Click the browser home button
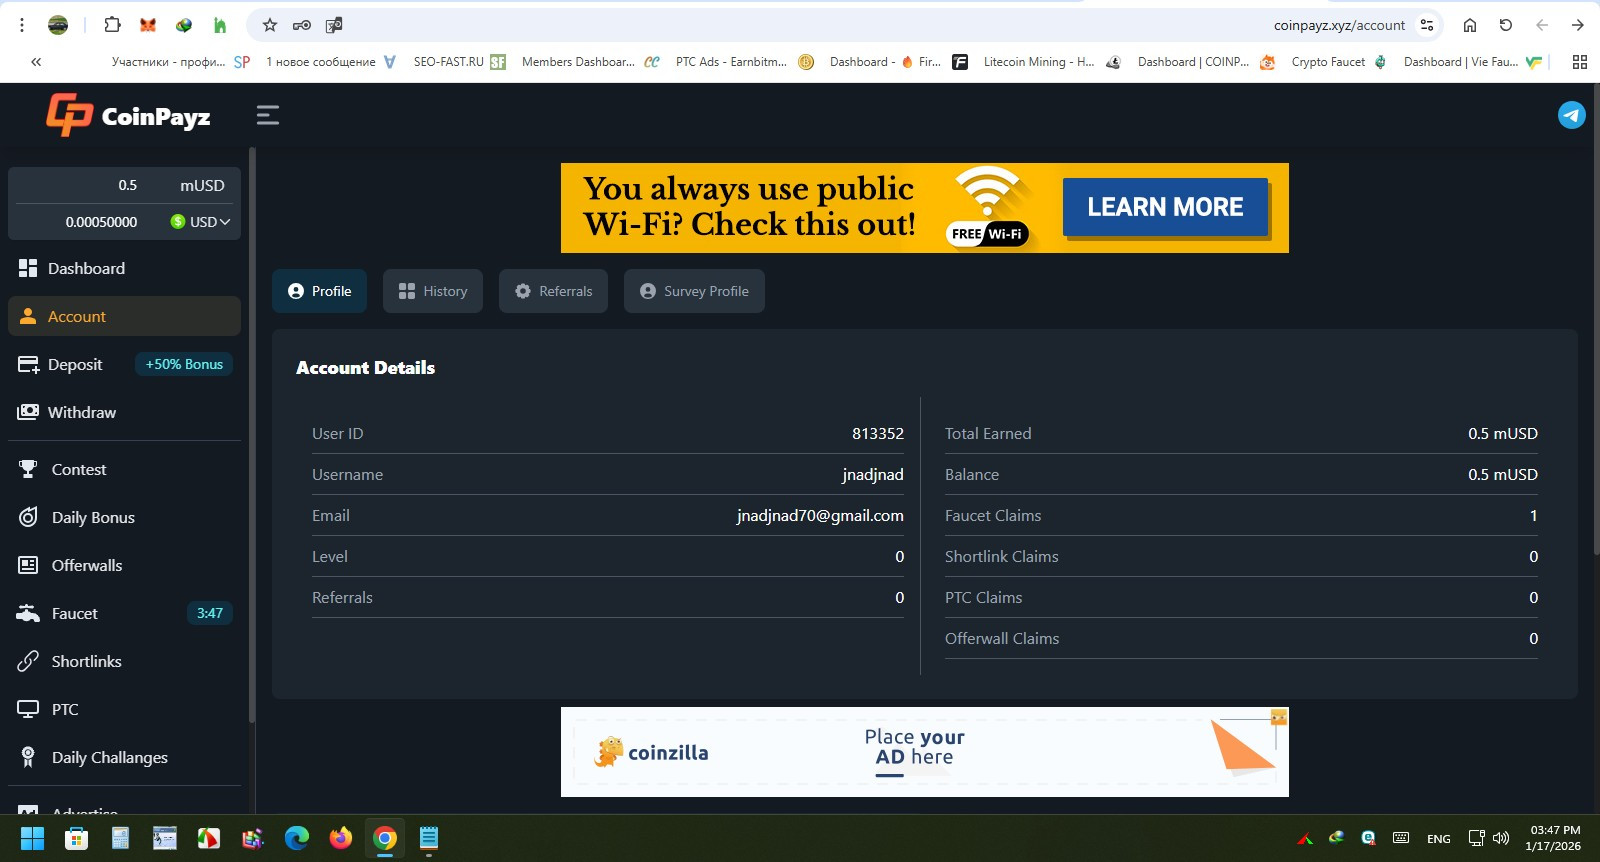The image size is (1600, 862). click(x=1469, y=25)
